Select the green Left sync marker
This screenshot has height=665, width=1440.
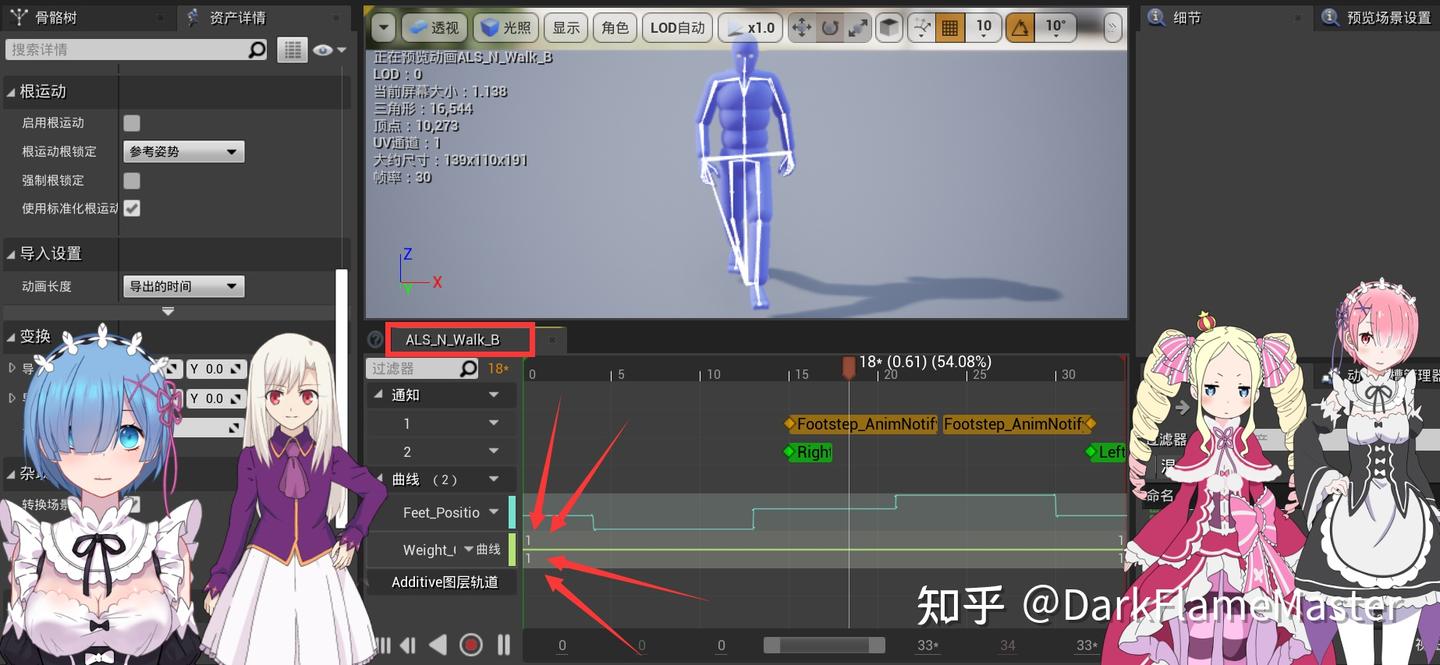(1106, 452)
